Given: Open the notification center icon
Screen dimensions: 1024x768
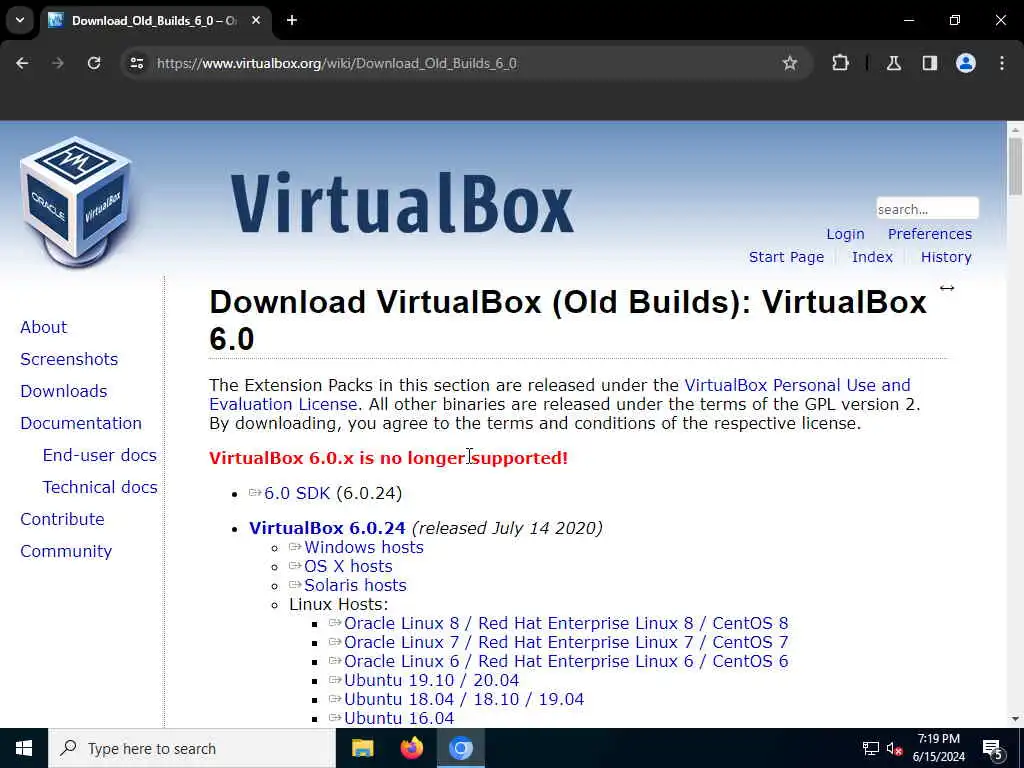Looking at the screenshot, I should coord(993,748).
